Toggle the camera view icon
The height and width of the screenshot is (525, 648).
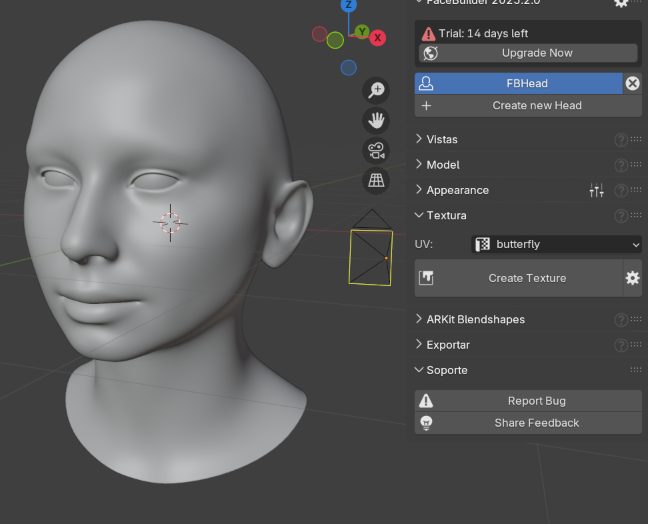376,151
